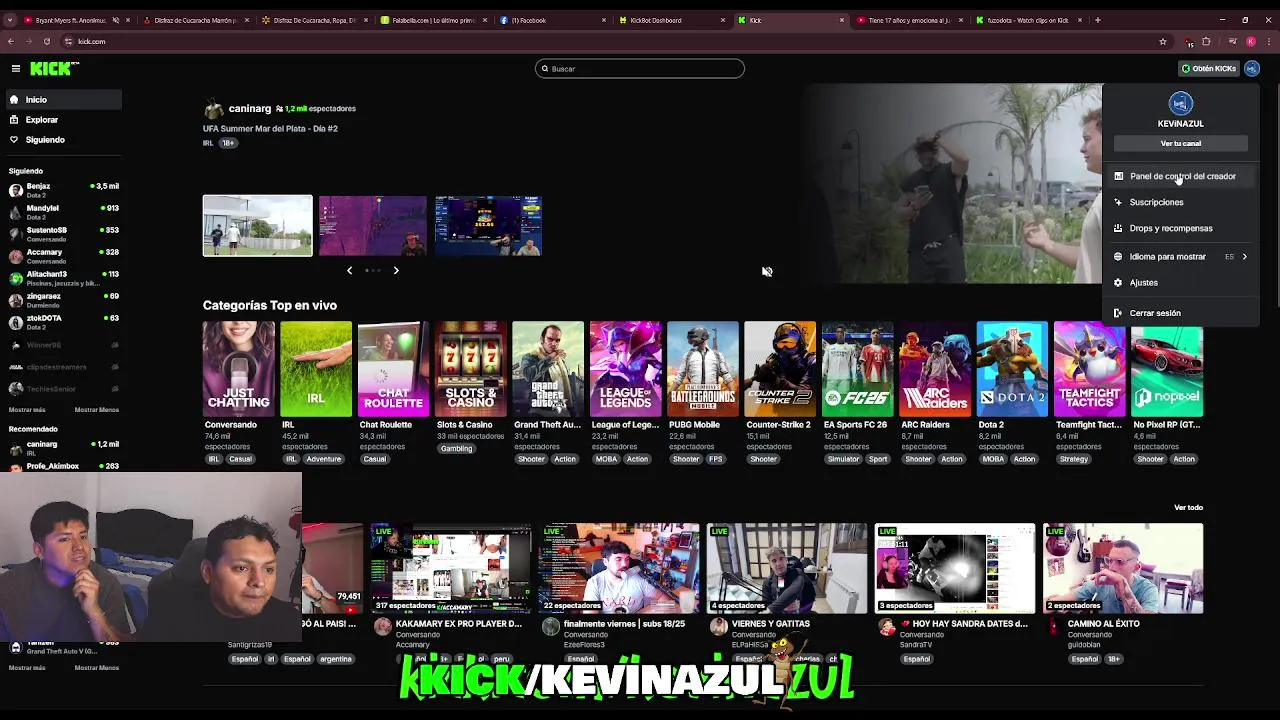
Task: Click the KICK logo
Action: pyautogui.click(x=52, y=68)
